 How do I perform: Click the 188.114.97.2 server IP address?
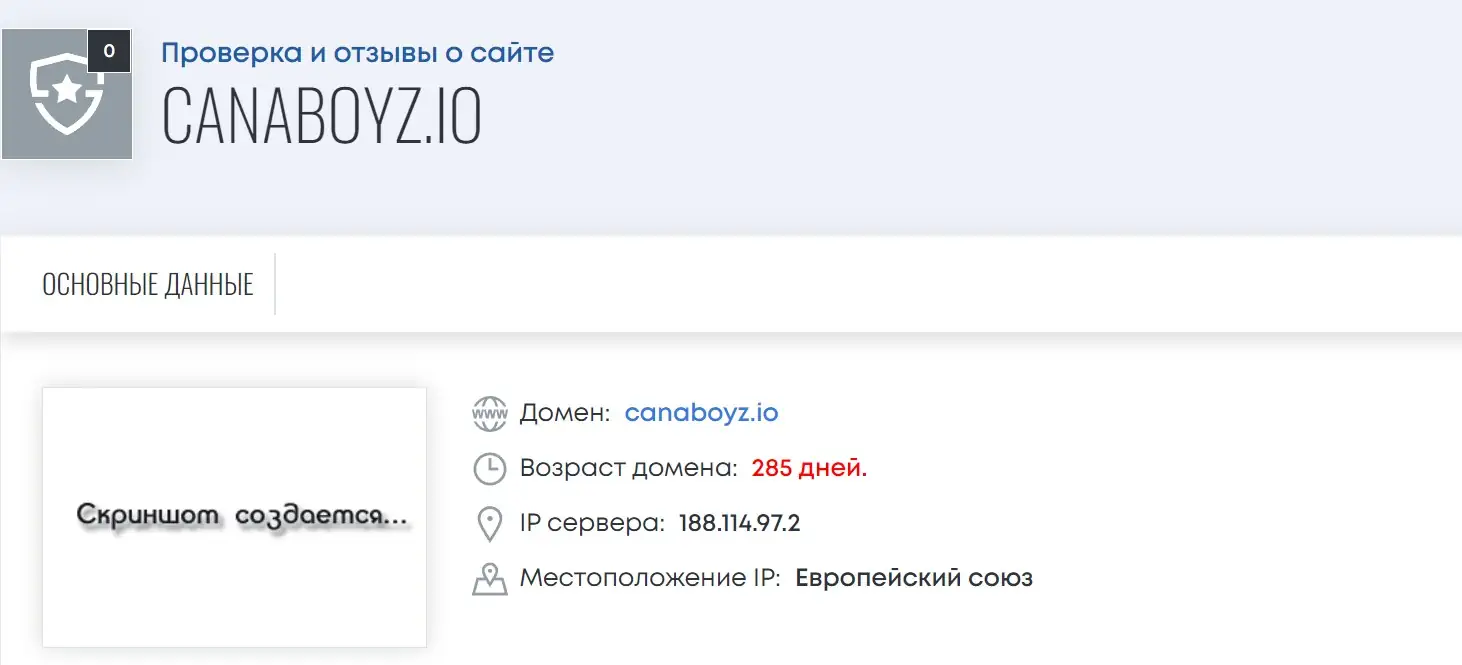[739, 523]
